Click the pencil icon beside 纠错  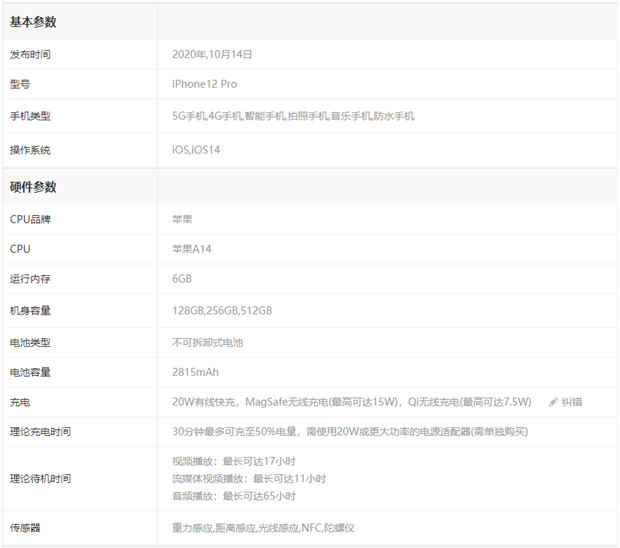(553, 402)
